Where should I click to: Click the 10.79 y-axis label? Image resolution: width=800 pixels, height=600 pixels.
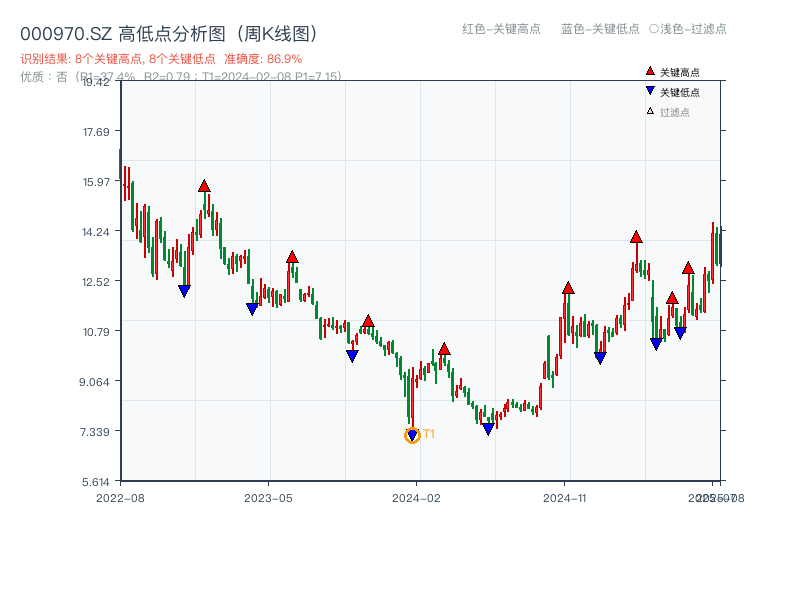pyautogui.click(x=96, y=332)
